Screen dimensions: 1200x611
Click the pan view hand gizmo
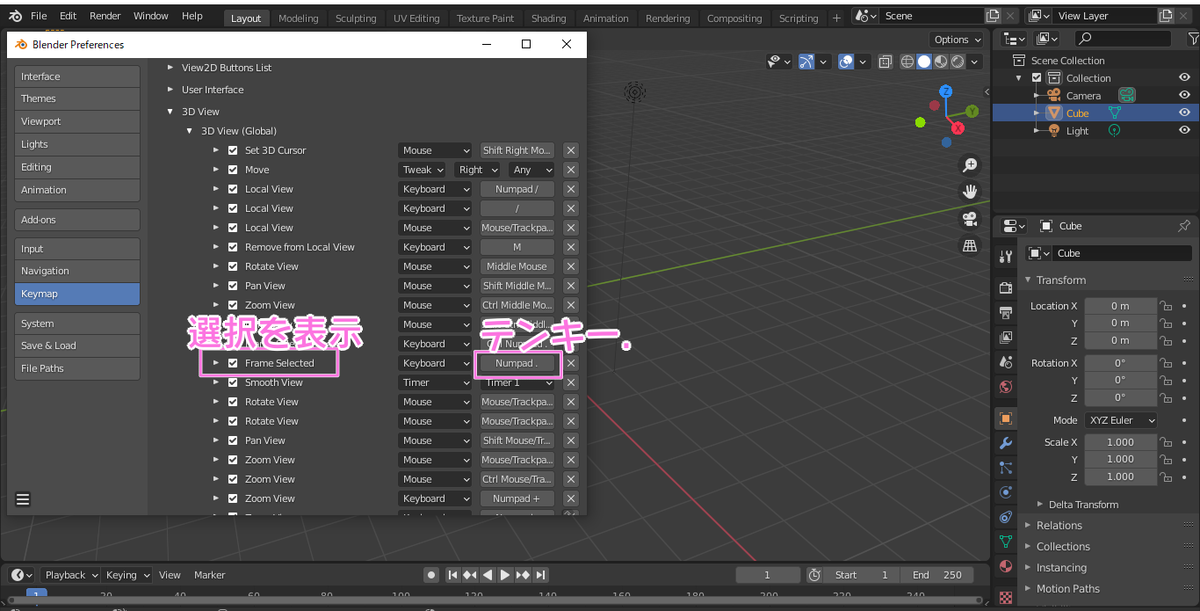(969, 191)
